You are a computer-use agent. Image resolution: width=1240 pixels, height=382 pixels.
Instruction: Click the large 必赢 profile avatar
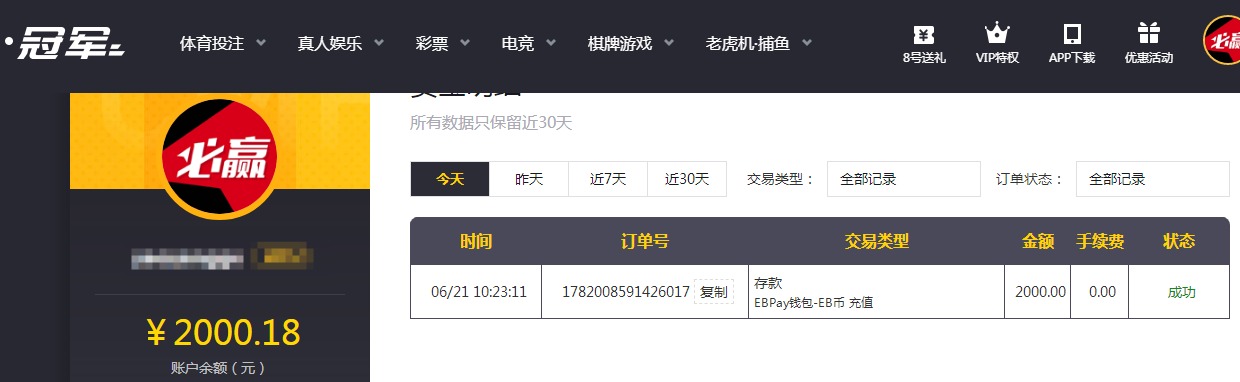click(x=219, y=158)
